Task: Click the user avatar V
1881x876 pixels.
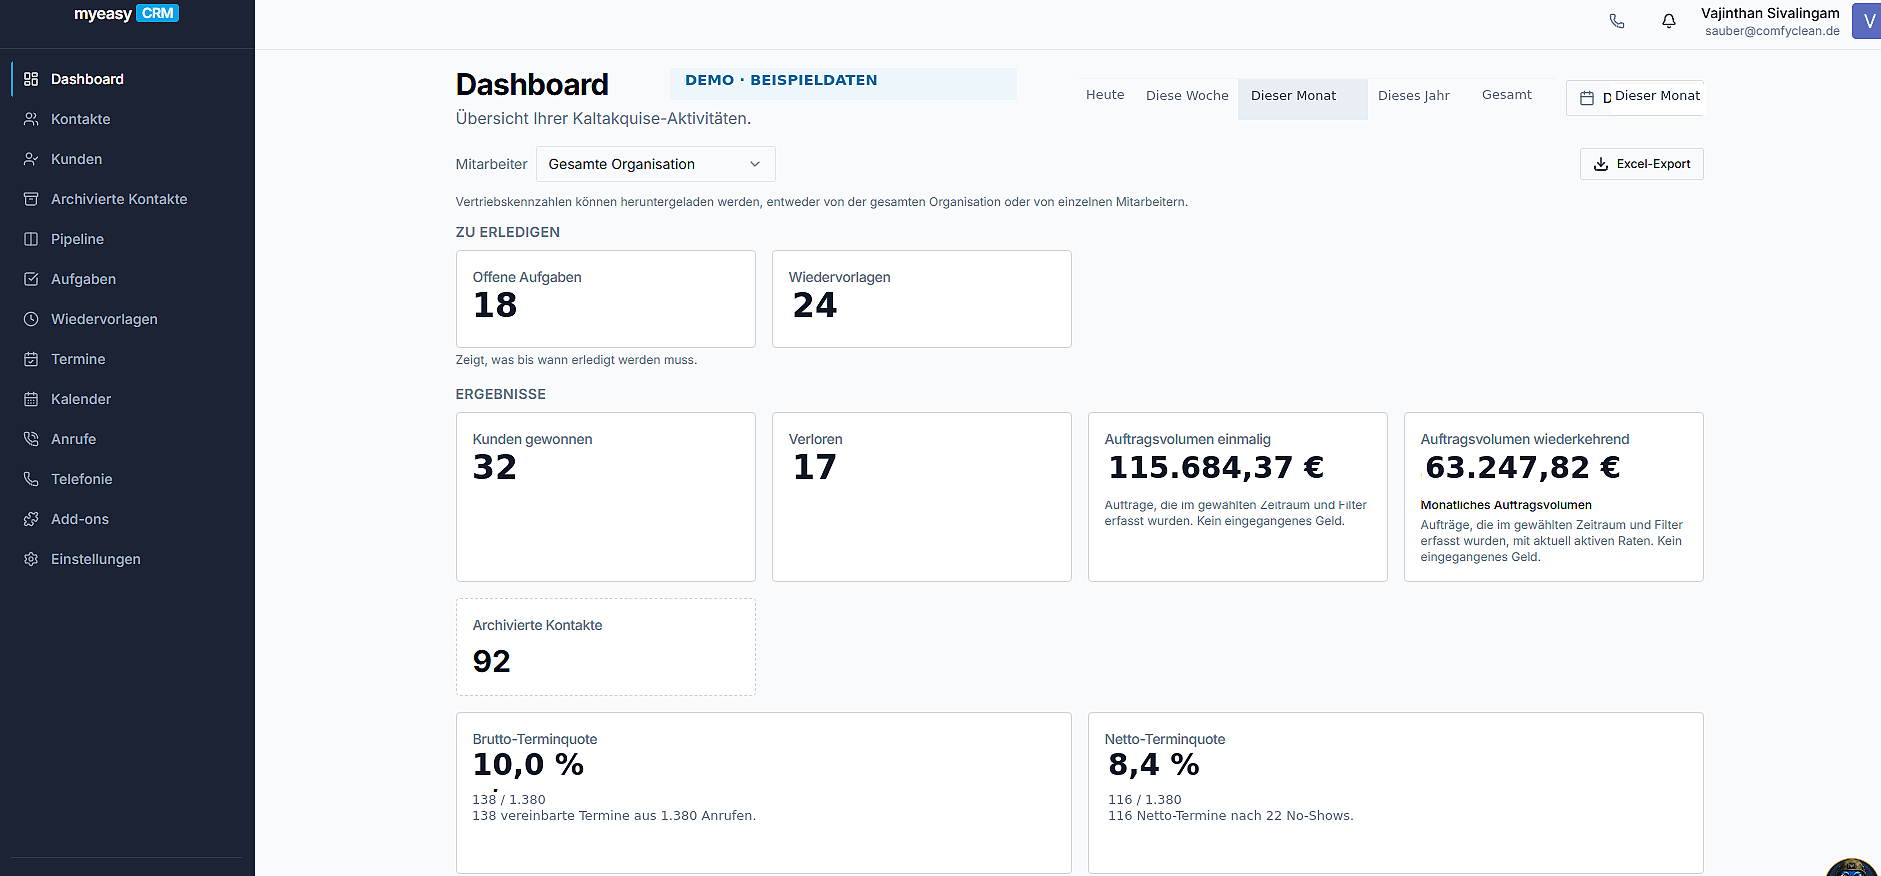Action: (x=1867, y=21)
